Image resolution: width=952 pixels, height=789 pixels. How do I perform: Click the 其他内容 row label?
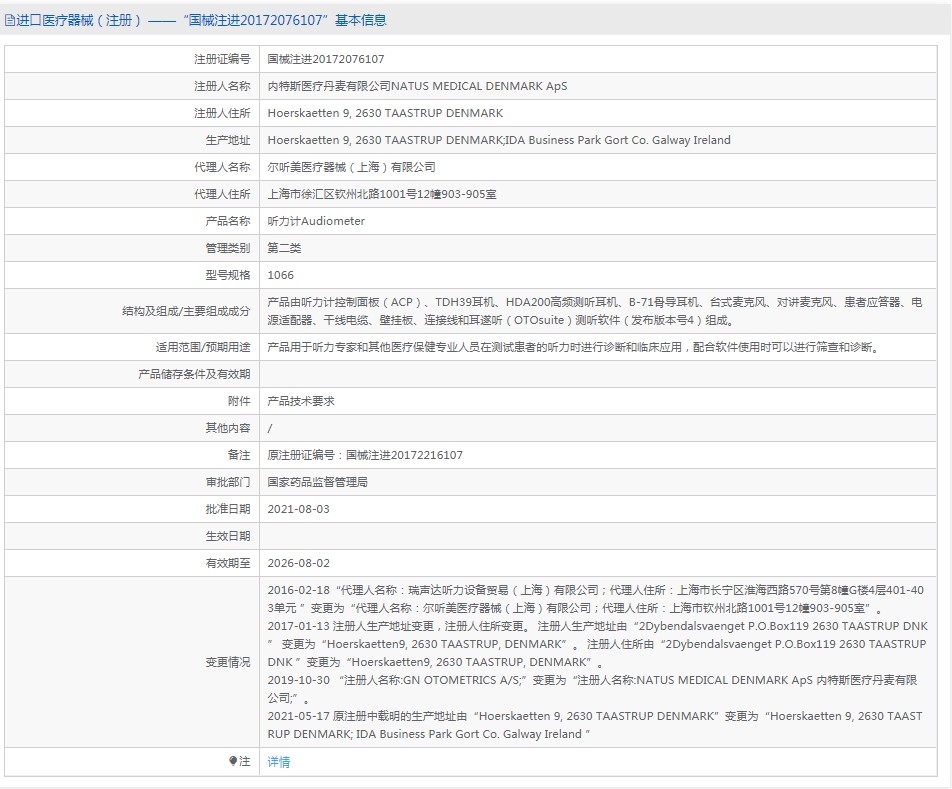228,428
